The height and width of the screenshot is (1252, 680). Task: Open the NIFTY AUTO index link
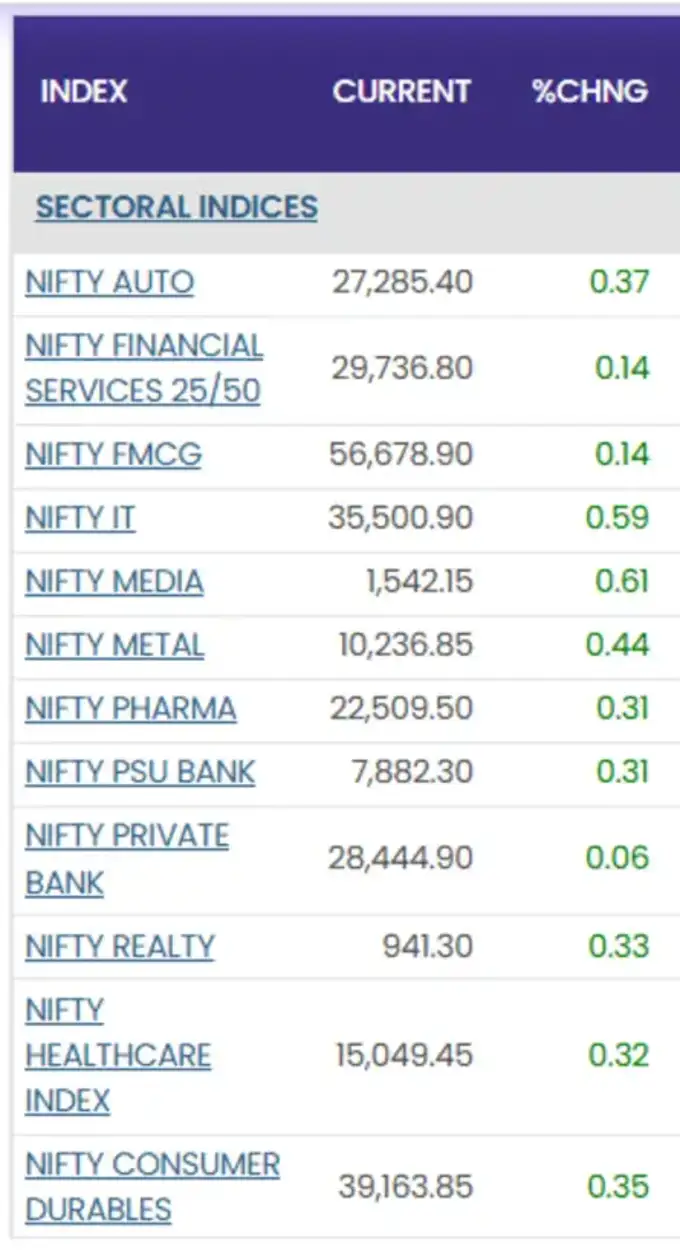pyautogui.click(x=109, y=282)
